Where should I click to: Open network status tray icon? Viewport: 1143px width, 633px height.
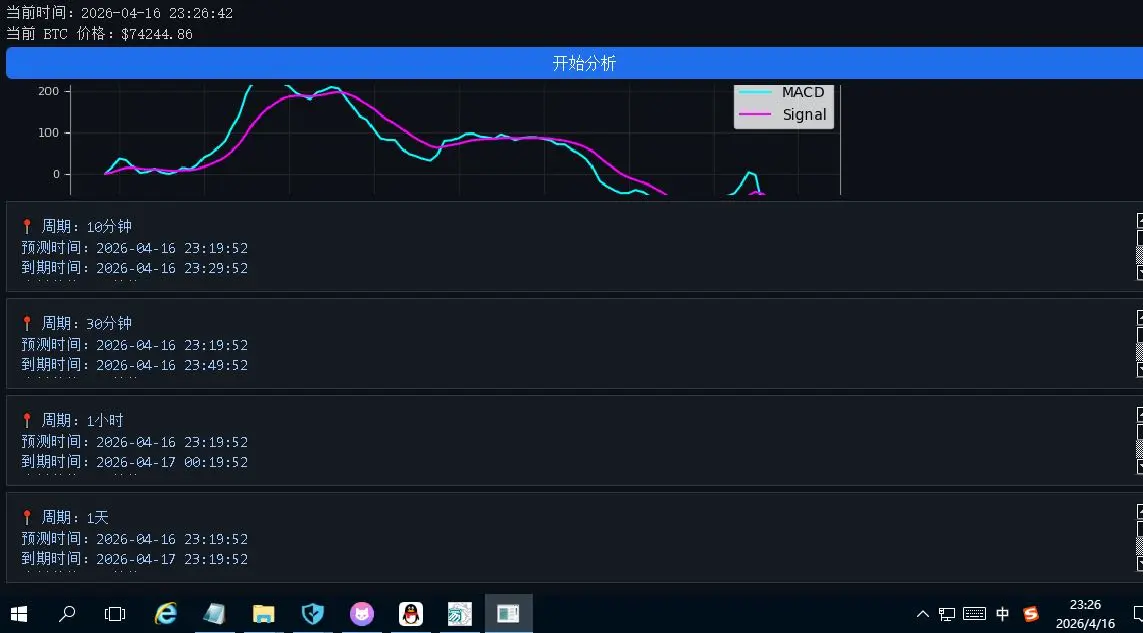coord(947,614)
